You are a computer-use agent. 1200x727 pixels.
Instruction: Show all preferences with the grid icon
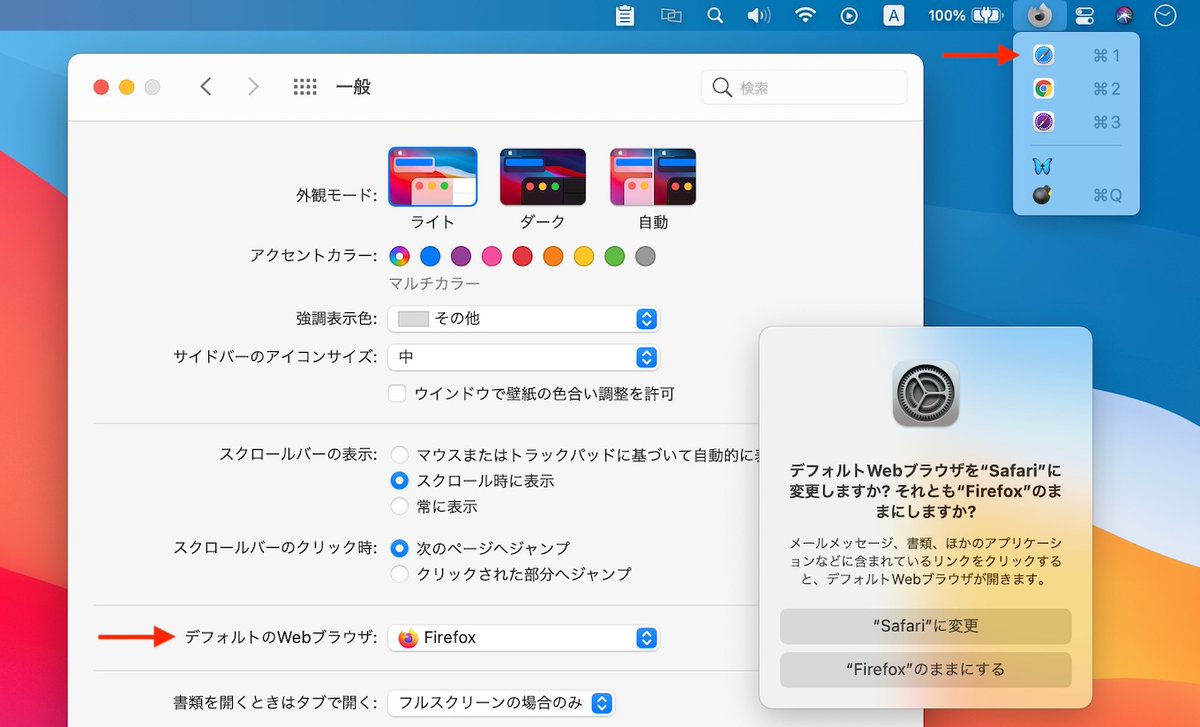[305, 87]
